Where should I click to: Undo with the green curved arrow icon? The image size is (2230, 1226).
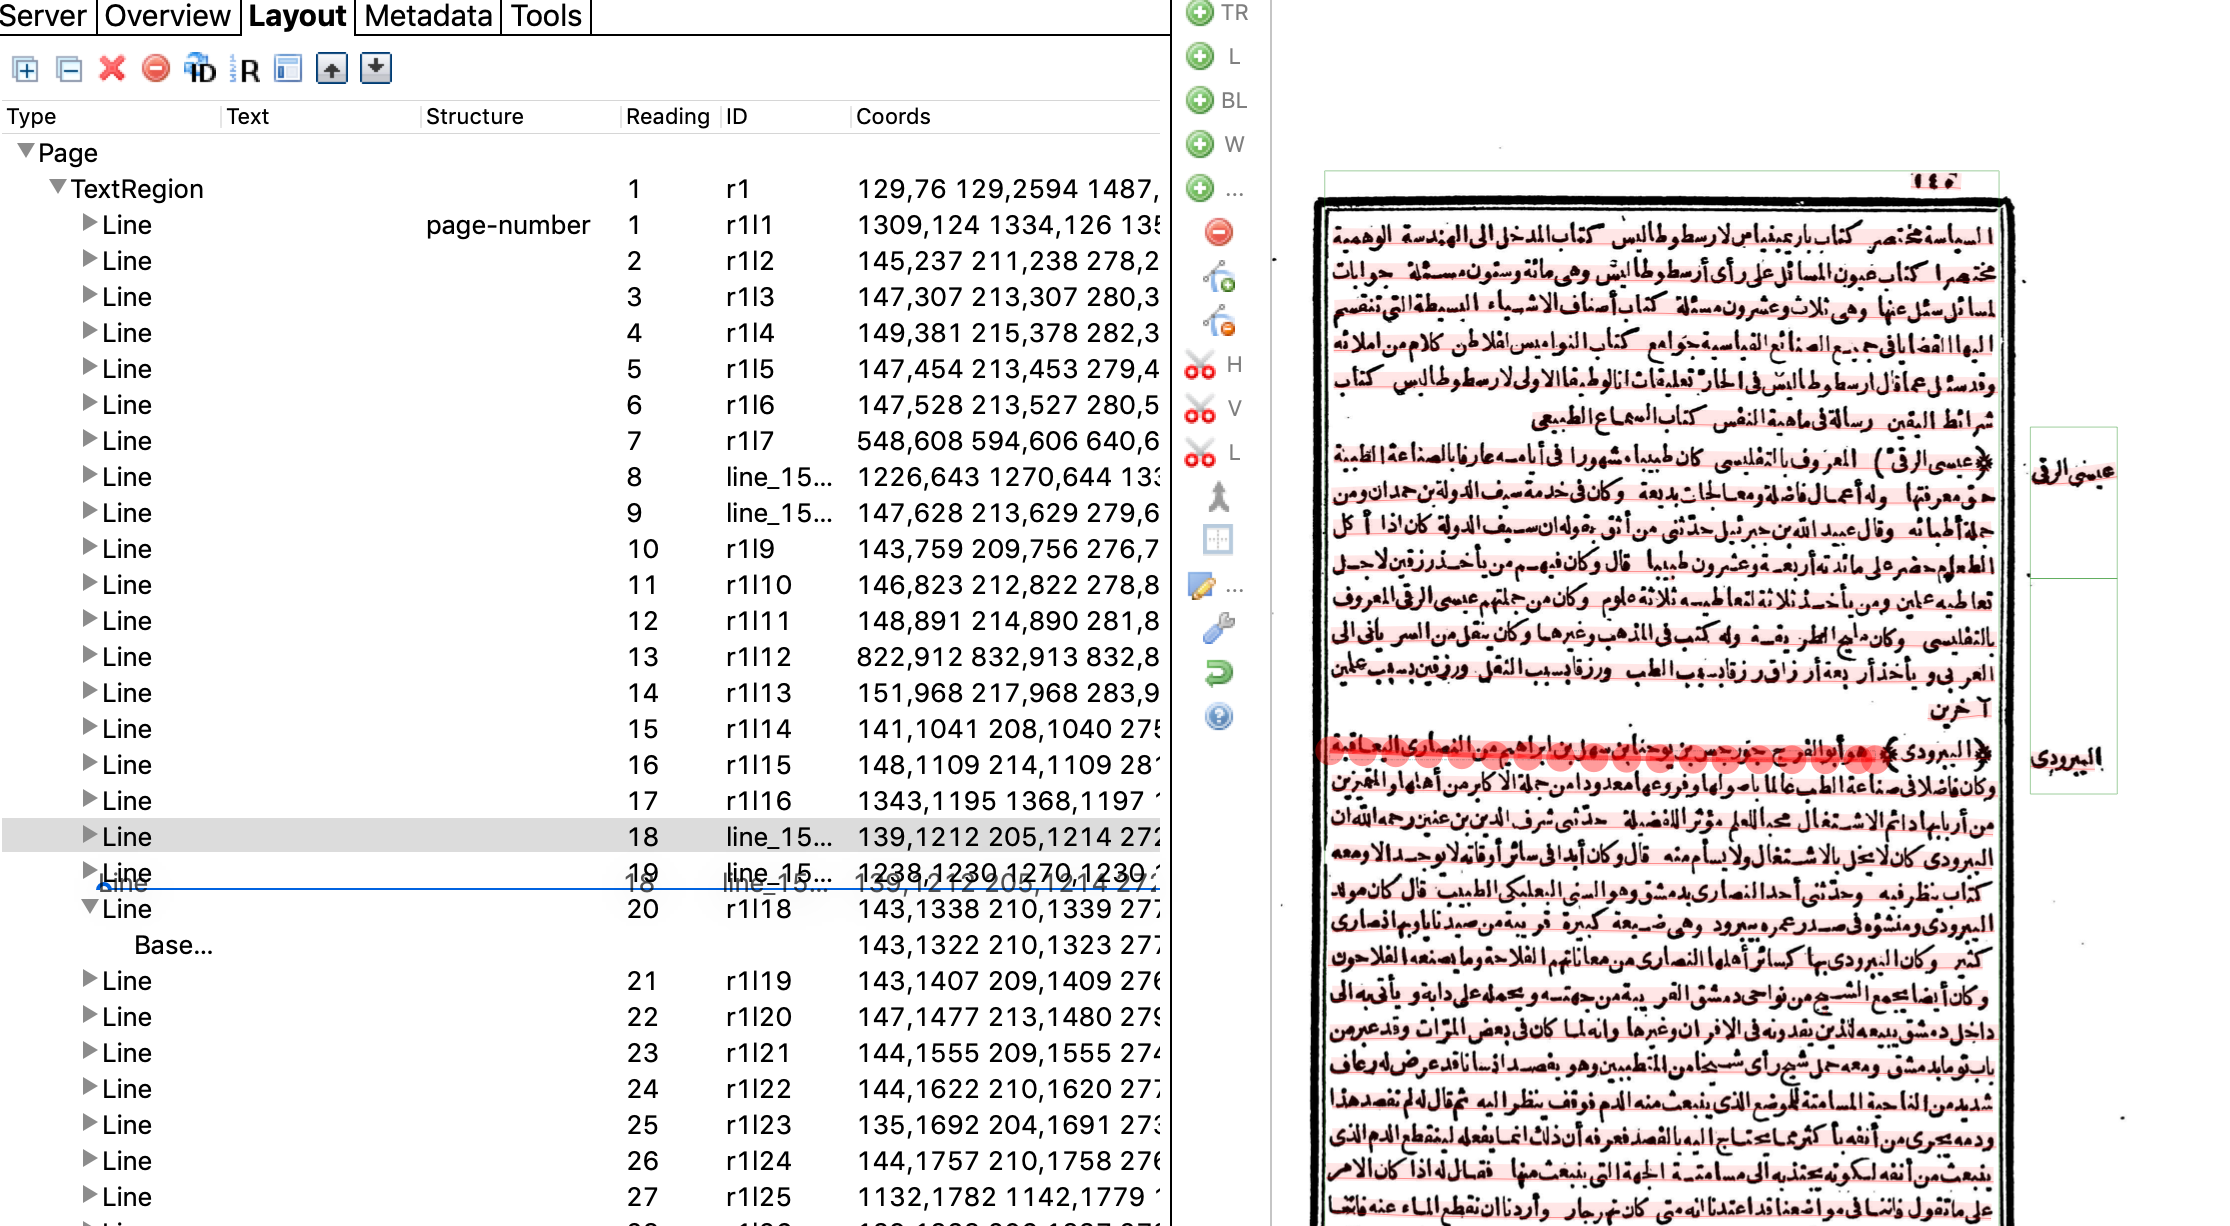1218,673
